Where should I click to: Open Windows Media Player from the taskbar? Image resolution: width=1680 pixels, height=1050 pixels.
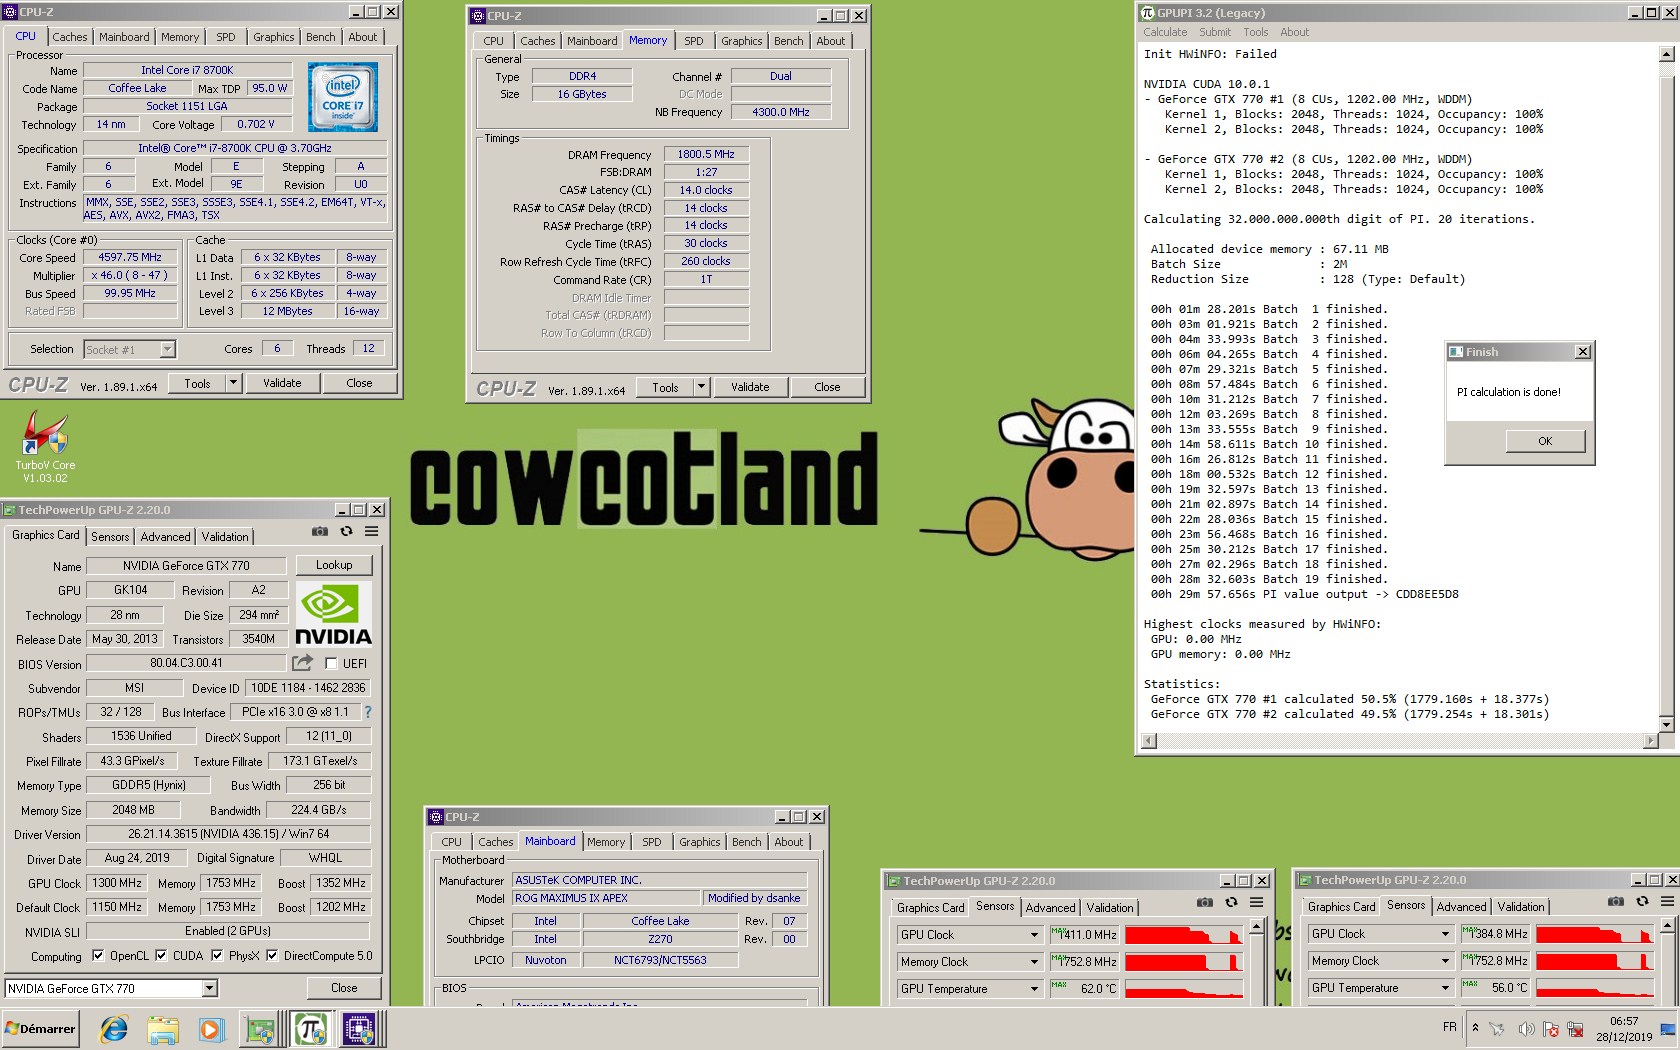point(210,1029)
